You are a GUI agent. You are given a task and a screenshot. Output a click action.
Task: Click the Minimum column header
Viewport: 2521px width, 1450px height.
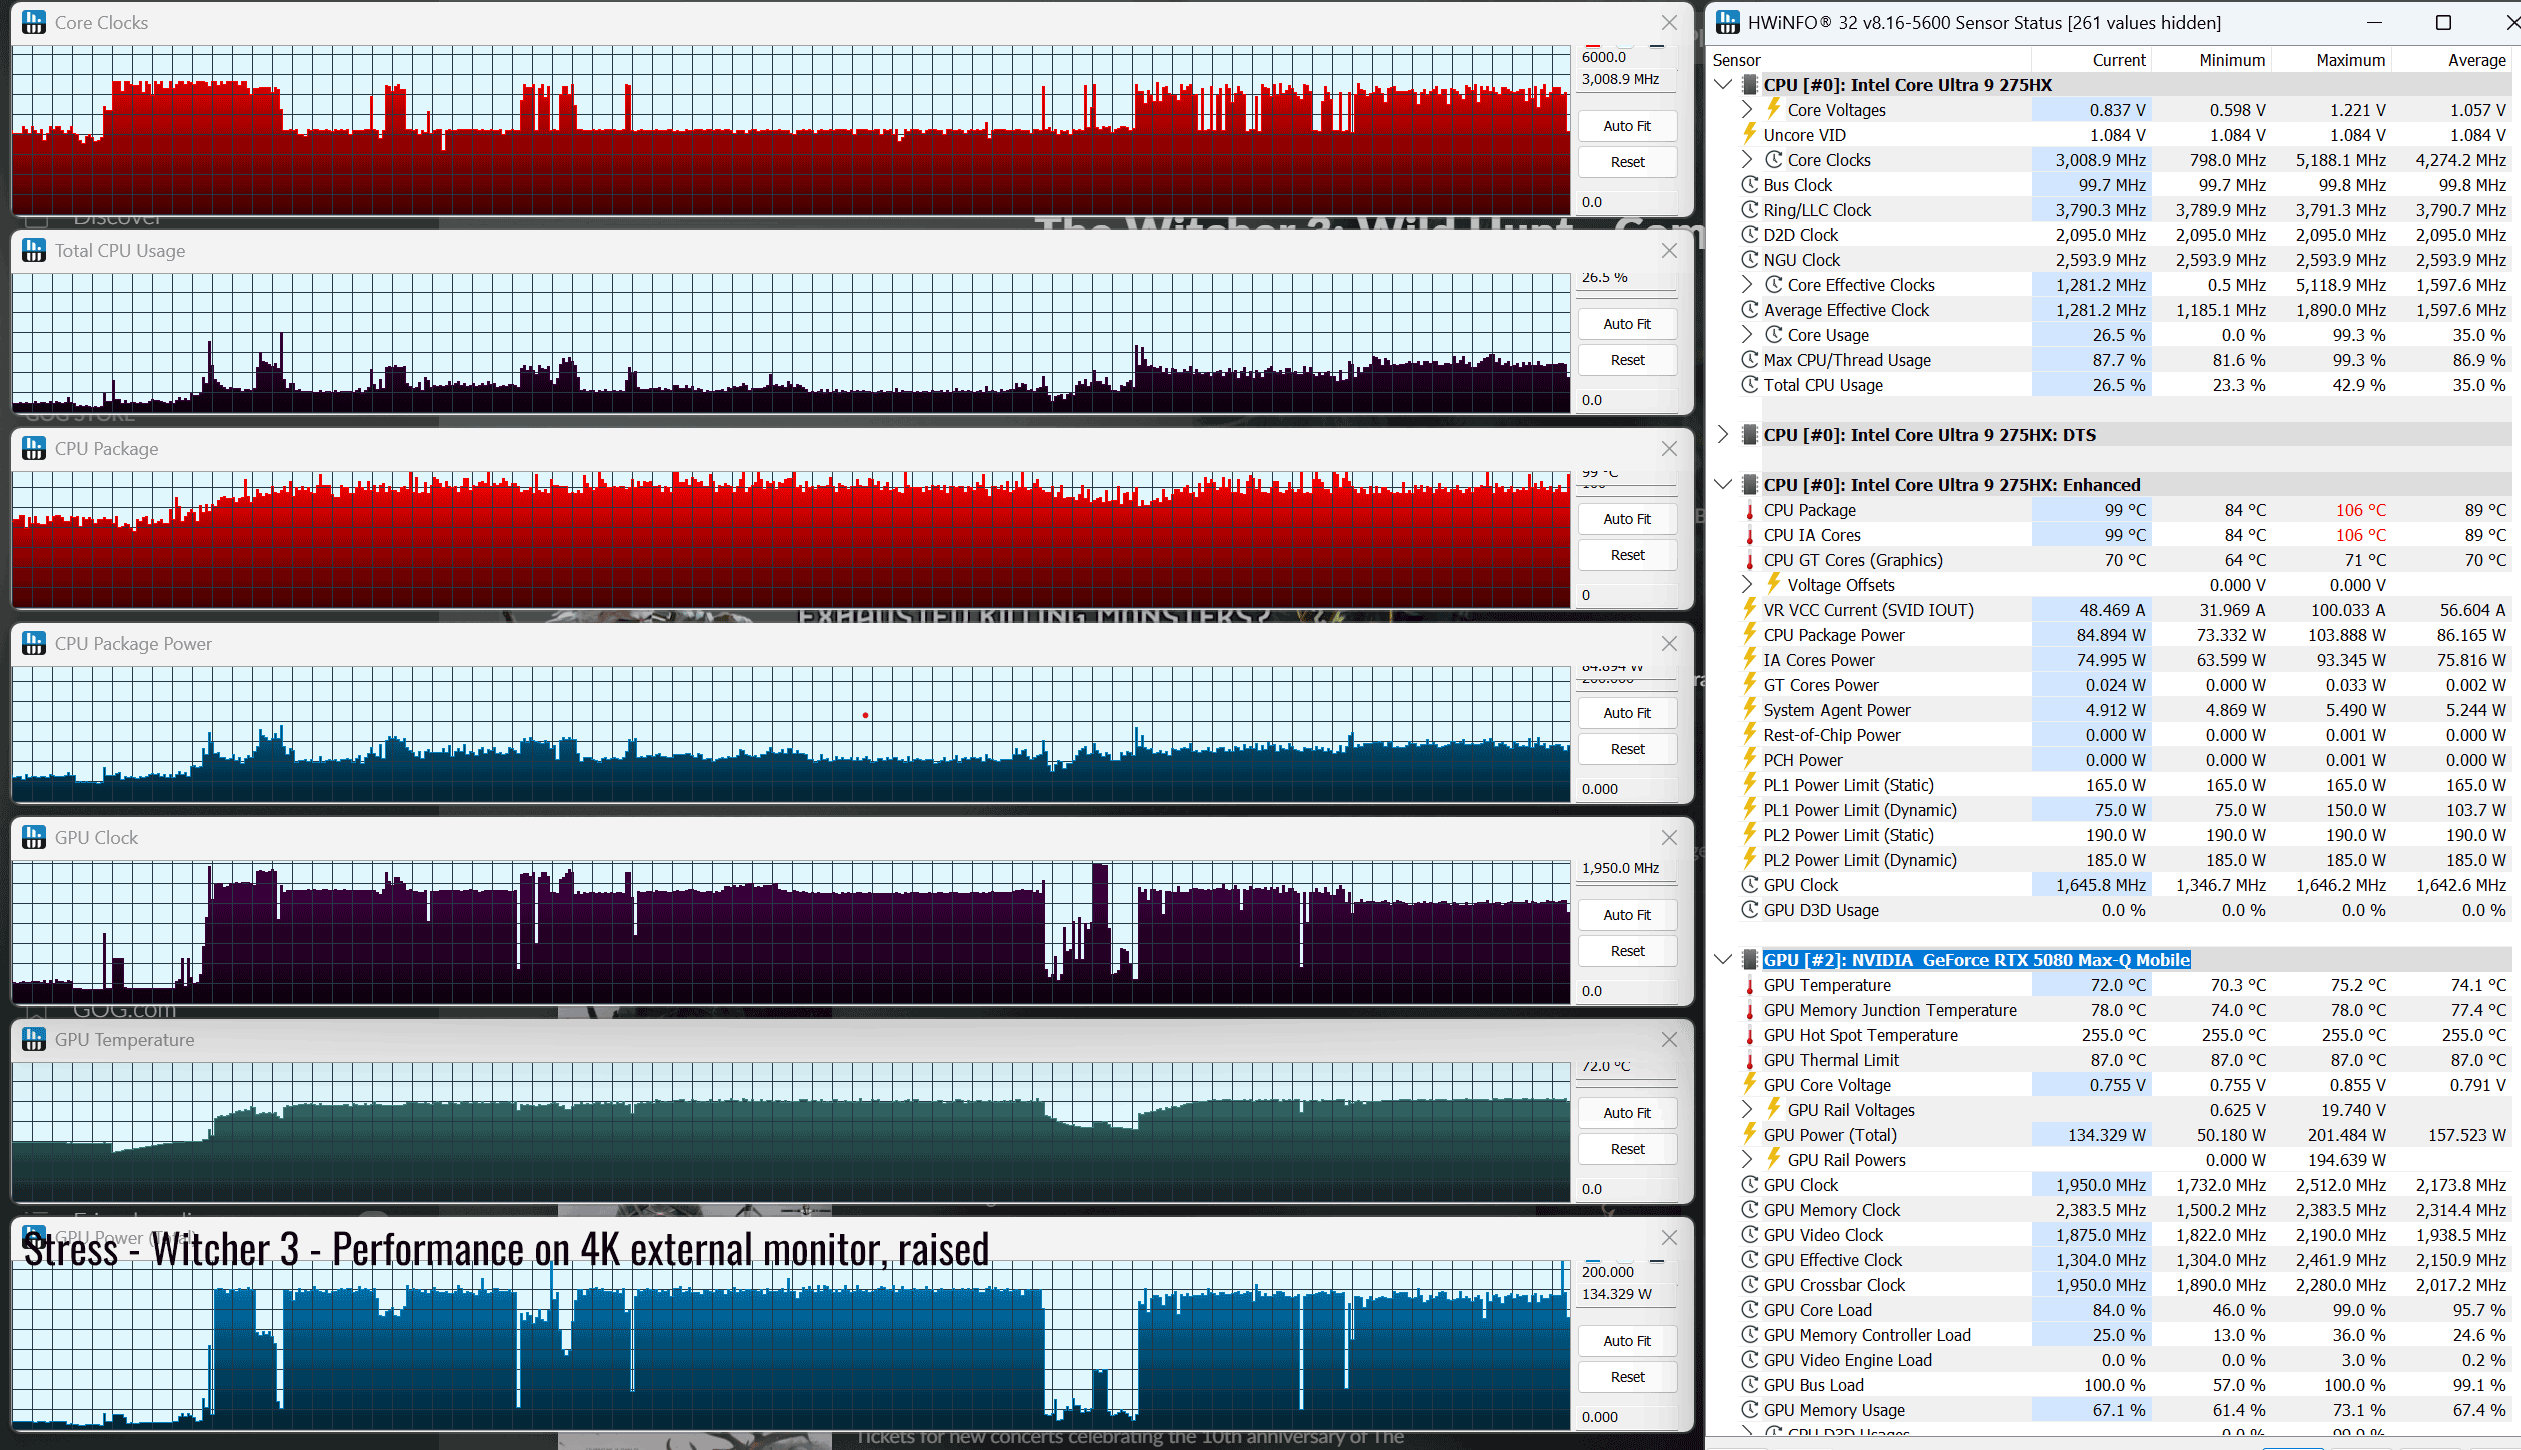pyautogui.click(x=2211, y=60)
